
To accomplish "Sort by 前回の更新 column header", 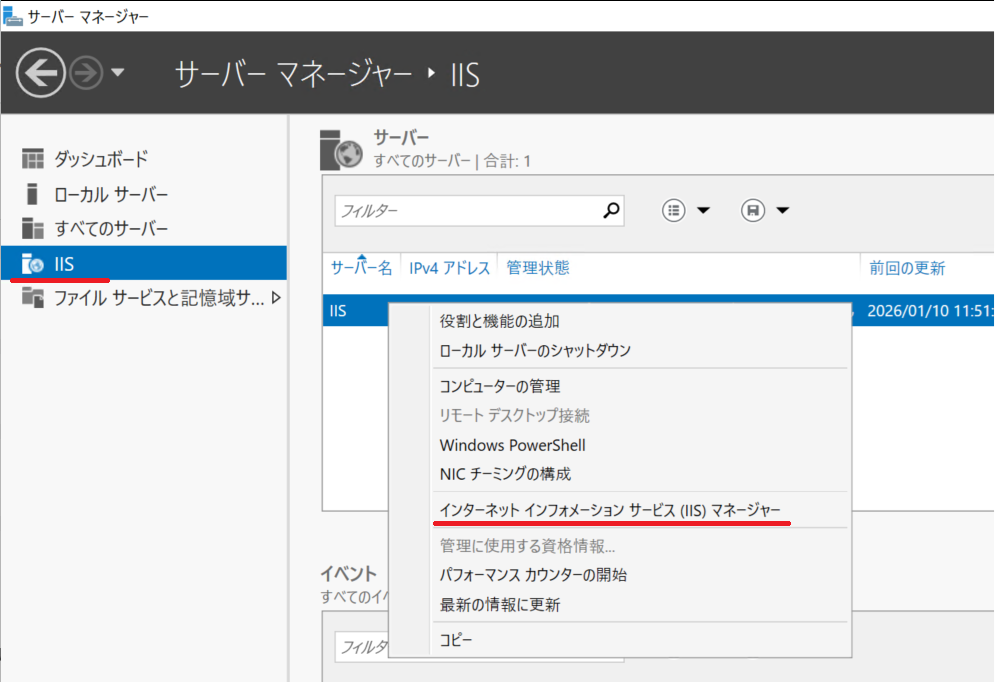I will coord(907,268).
